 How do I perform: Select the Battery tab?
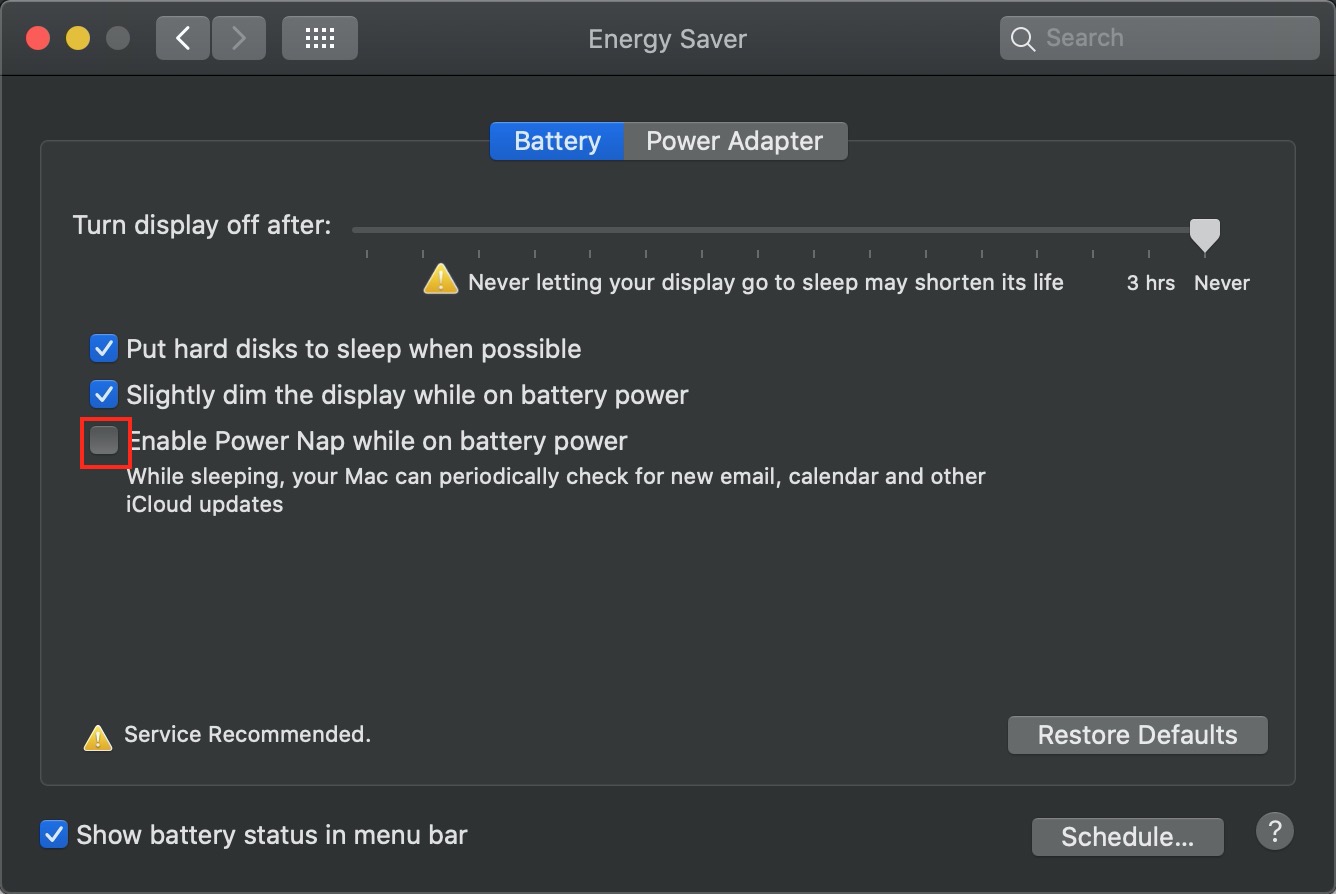pos(557,141)
